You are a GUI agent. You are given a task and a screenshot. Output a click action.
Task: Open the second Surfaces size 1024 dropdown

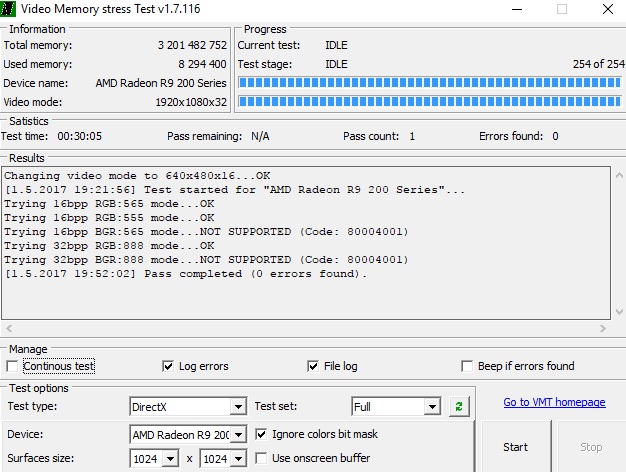coord(238,459)
